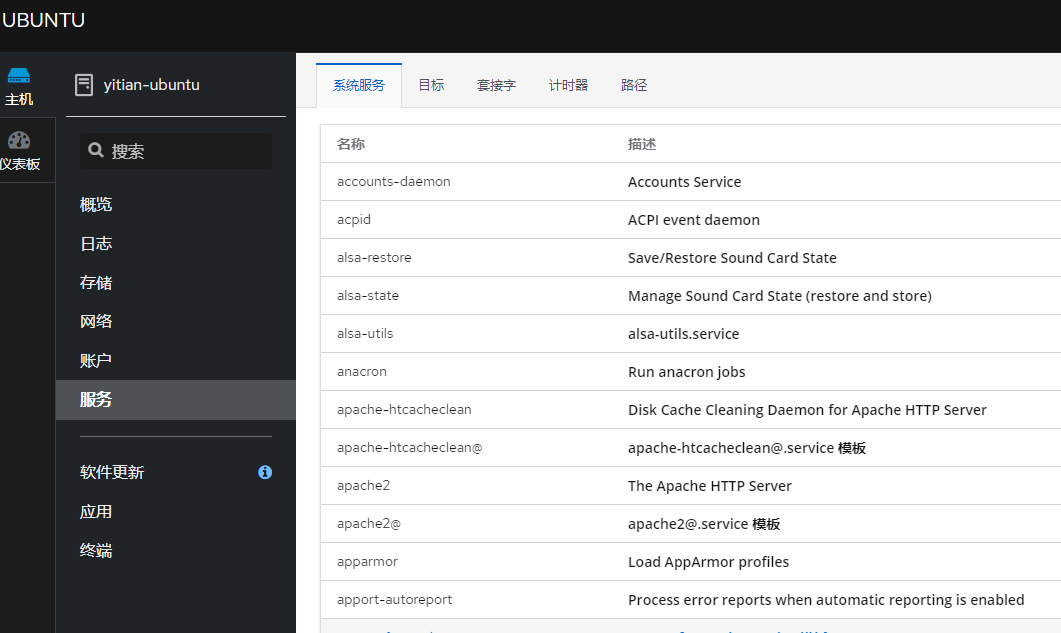Open the 网络 network page

96,322
